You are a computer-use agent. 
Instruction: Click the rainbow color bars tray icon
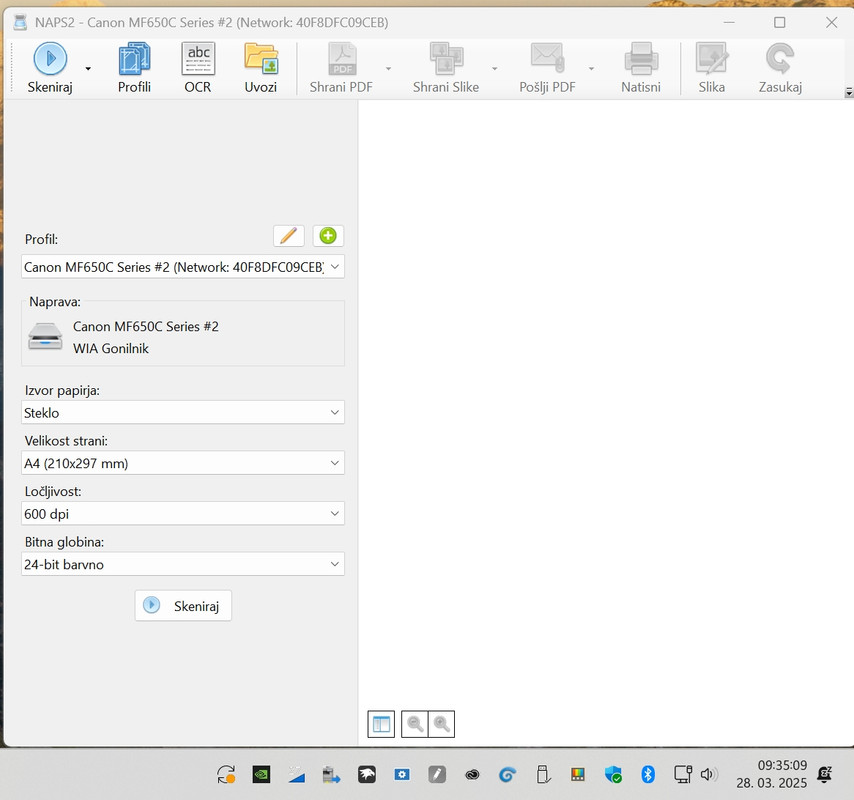tap(578, 774)
